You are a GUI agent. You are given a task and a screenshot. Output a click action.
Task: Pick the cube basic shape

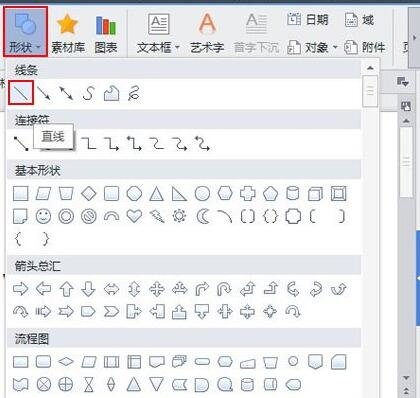click(315, 194)
